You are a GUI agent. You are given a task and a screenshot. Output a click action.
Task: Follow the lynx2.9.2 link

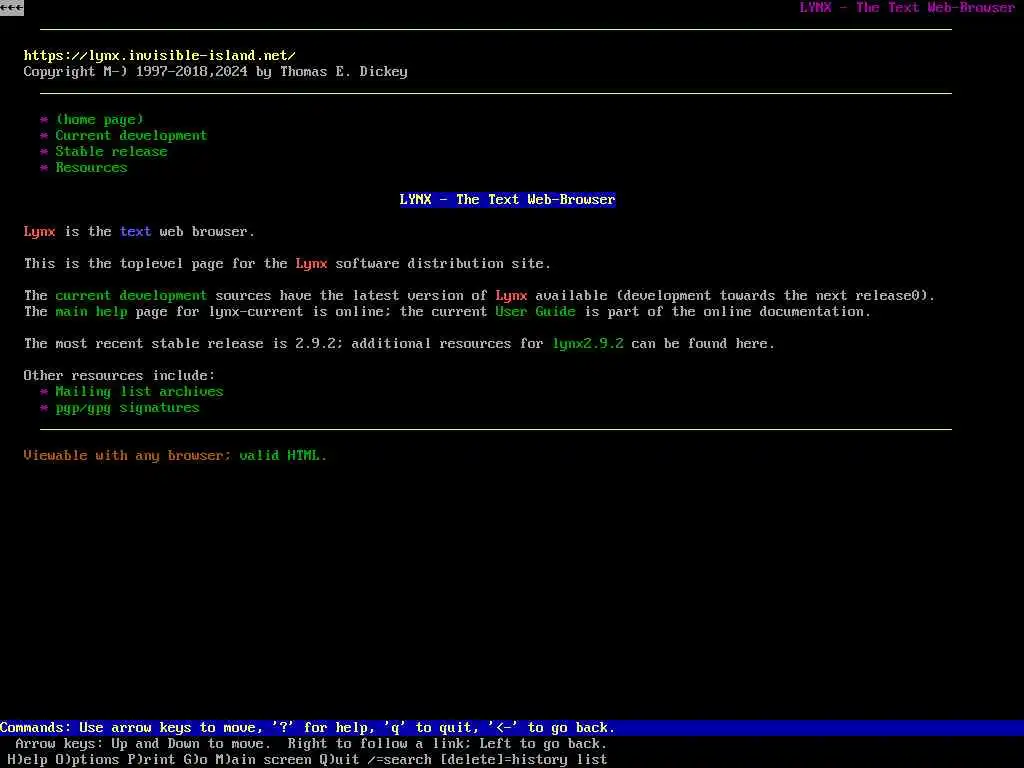(x=588, y=344)
